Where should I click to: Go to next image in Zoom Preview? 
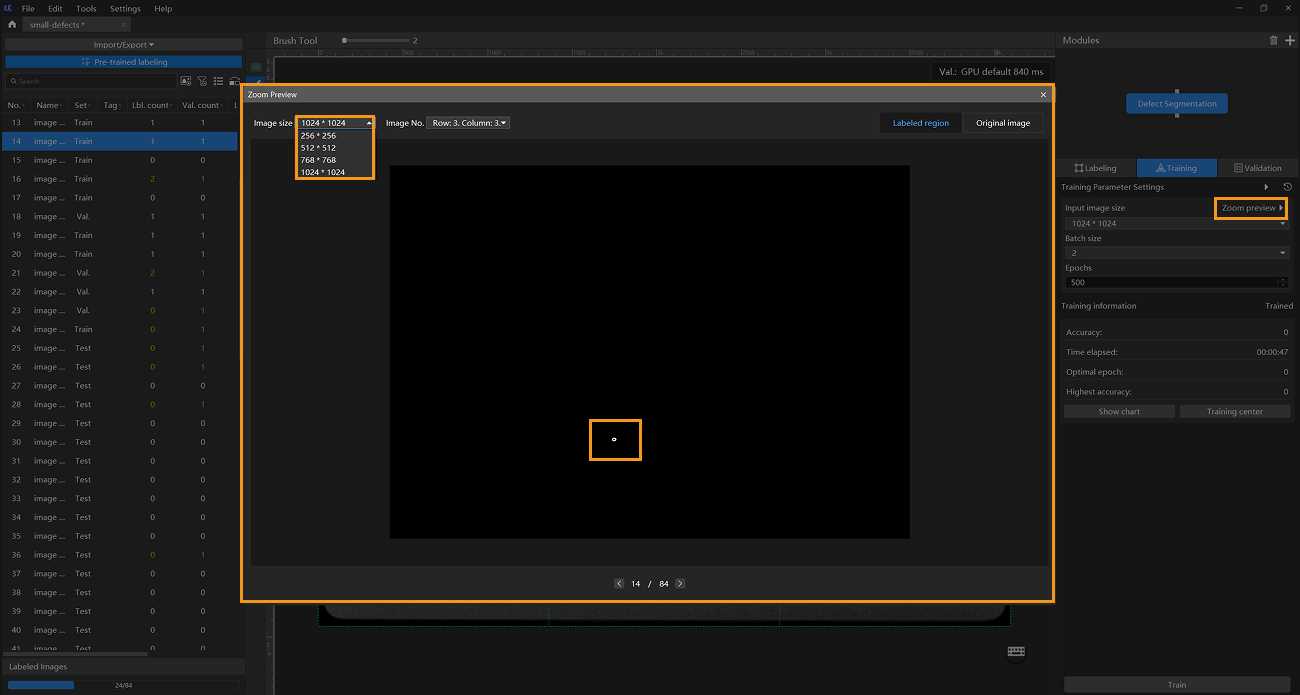pyautogui.click(x=680, y=583)
